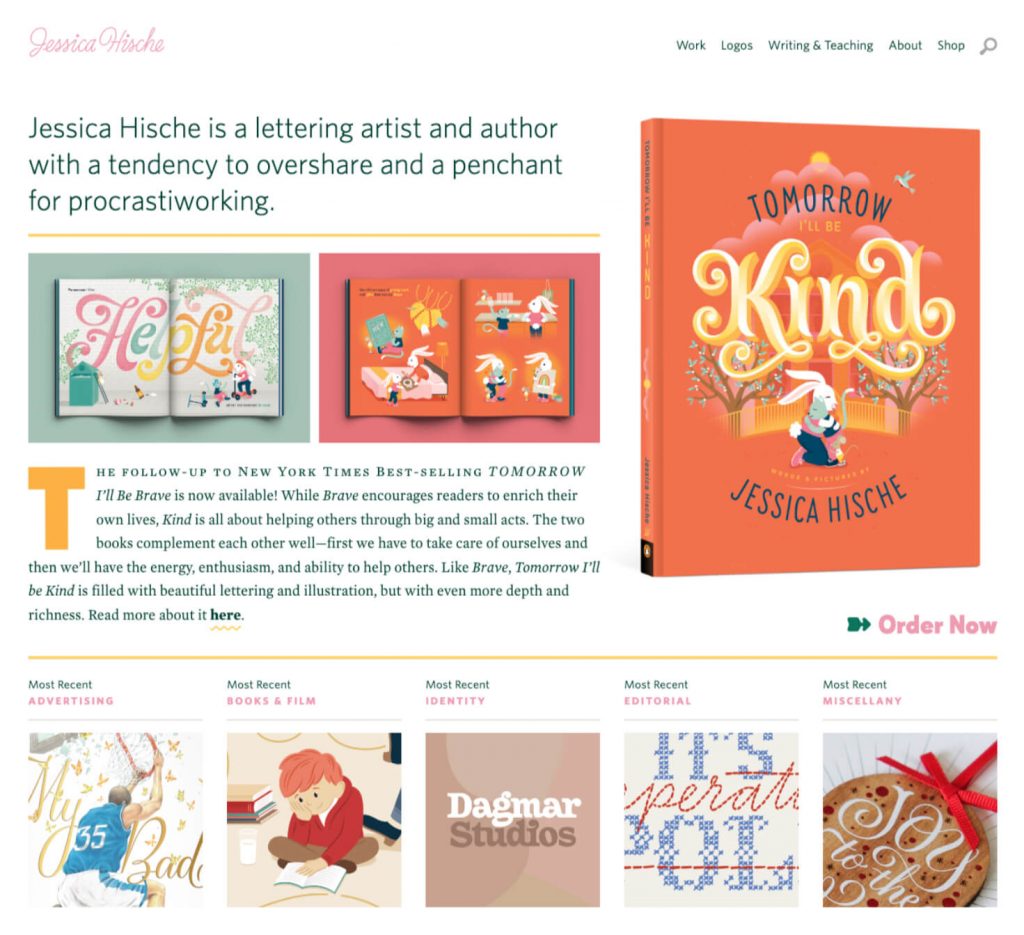The height and width of the screenshot is (935, 1024).
Task: Click the Tomorrow I'll Be Kind book cover
Action: pos(810,347)
